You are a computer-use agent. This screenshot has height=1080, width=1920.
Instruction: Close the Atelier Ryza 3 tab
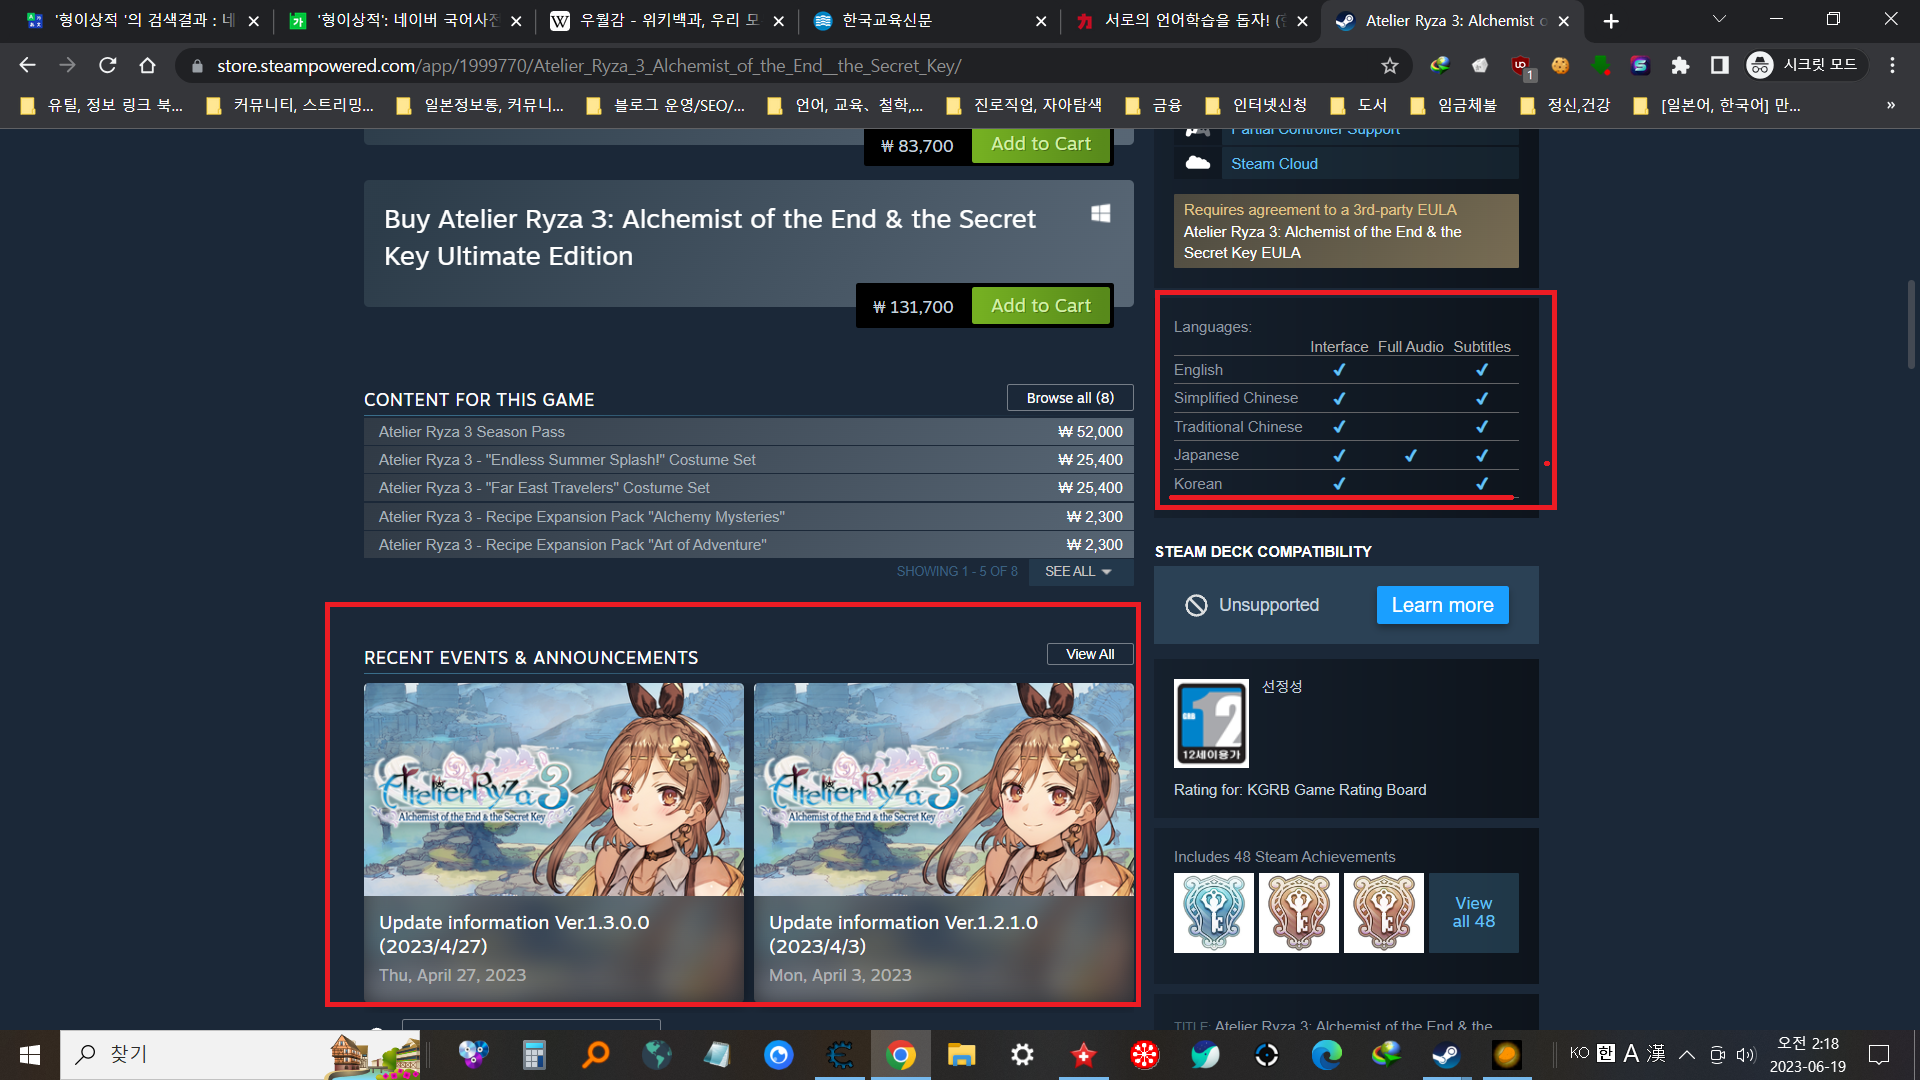coord(1564,21)
